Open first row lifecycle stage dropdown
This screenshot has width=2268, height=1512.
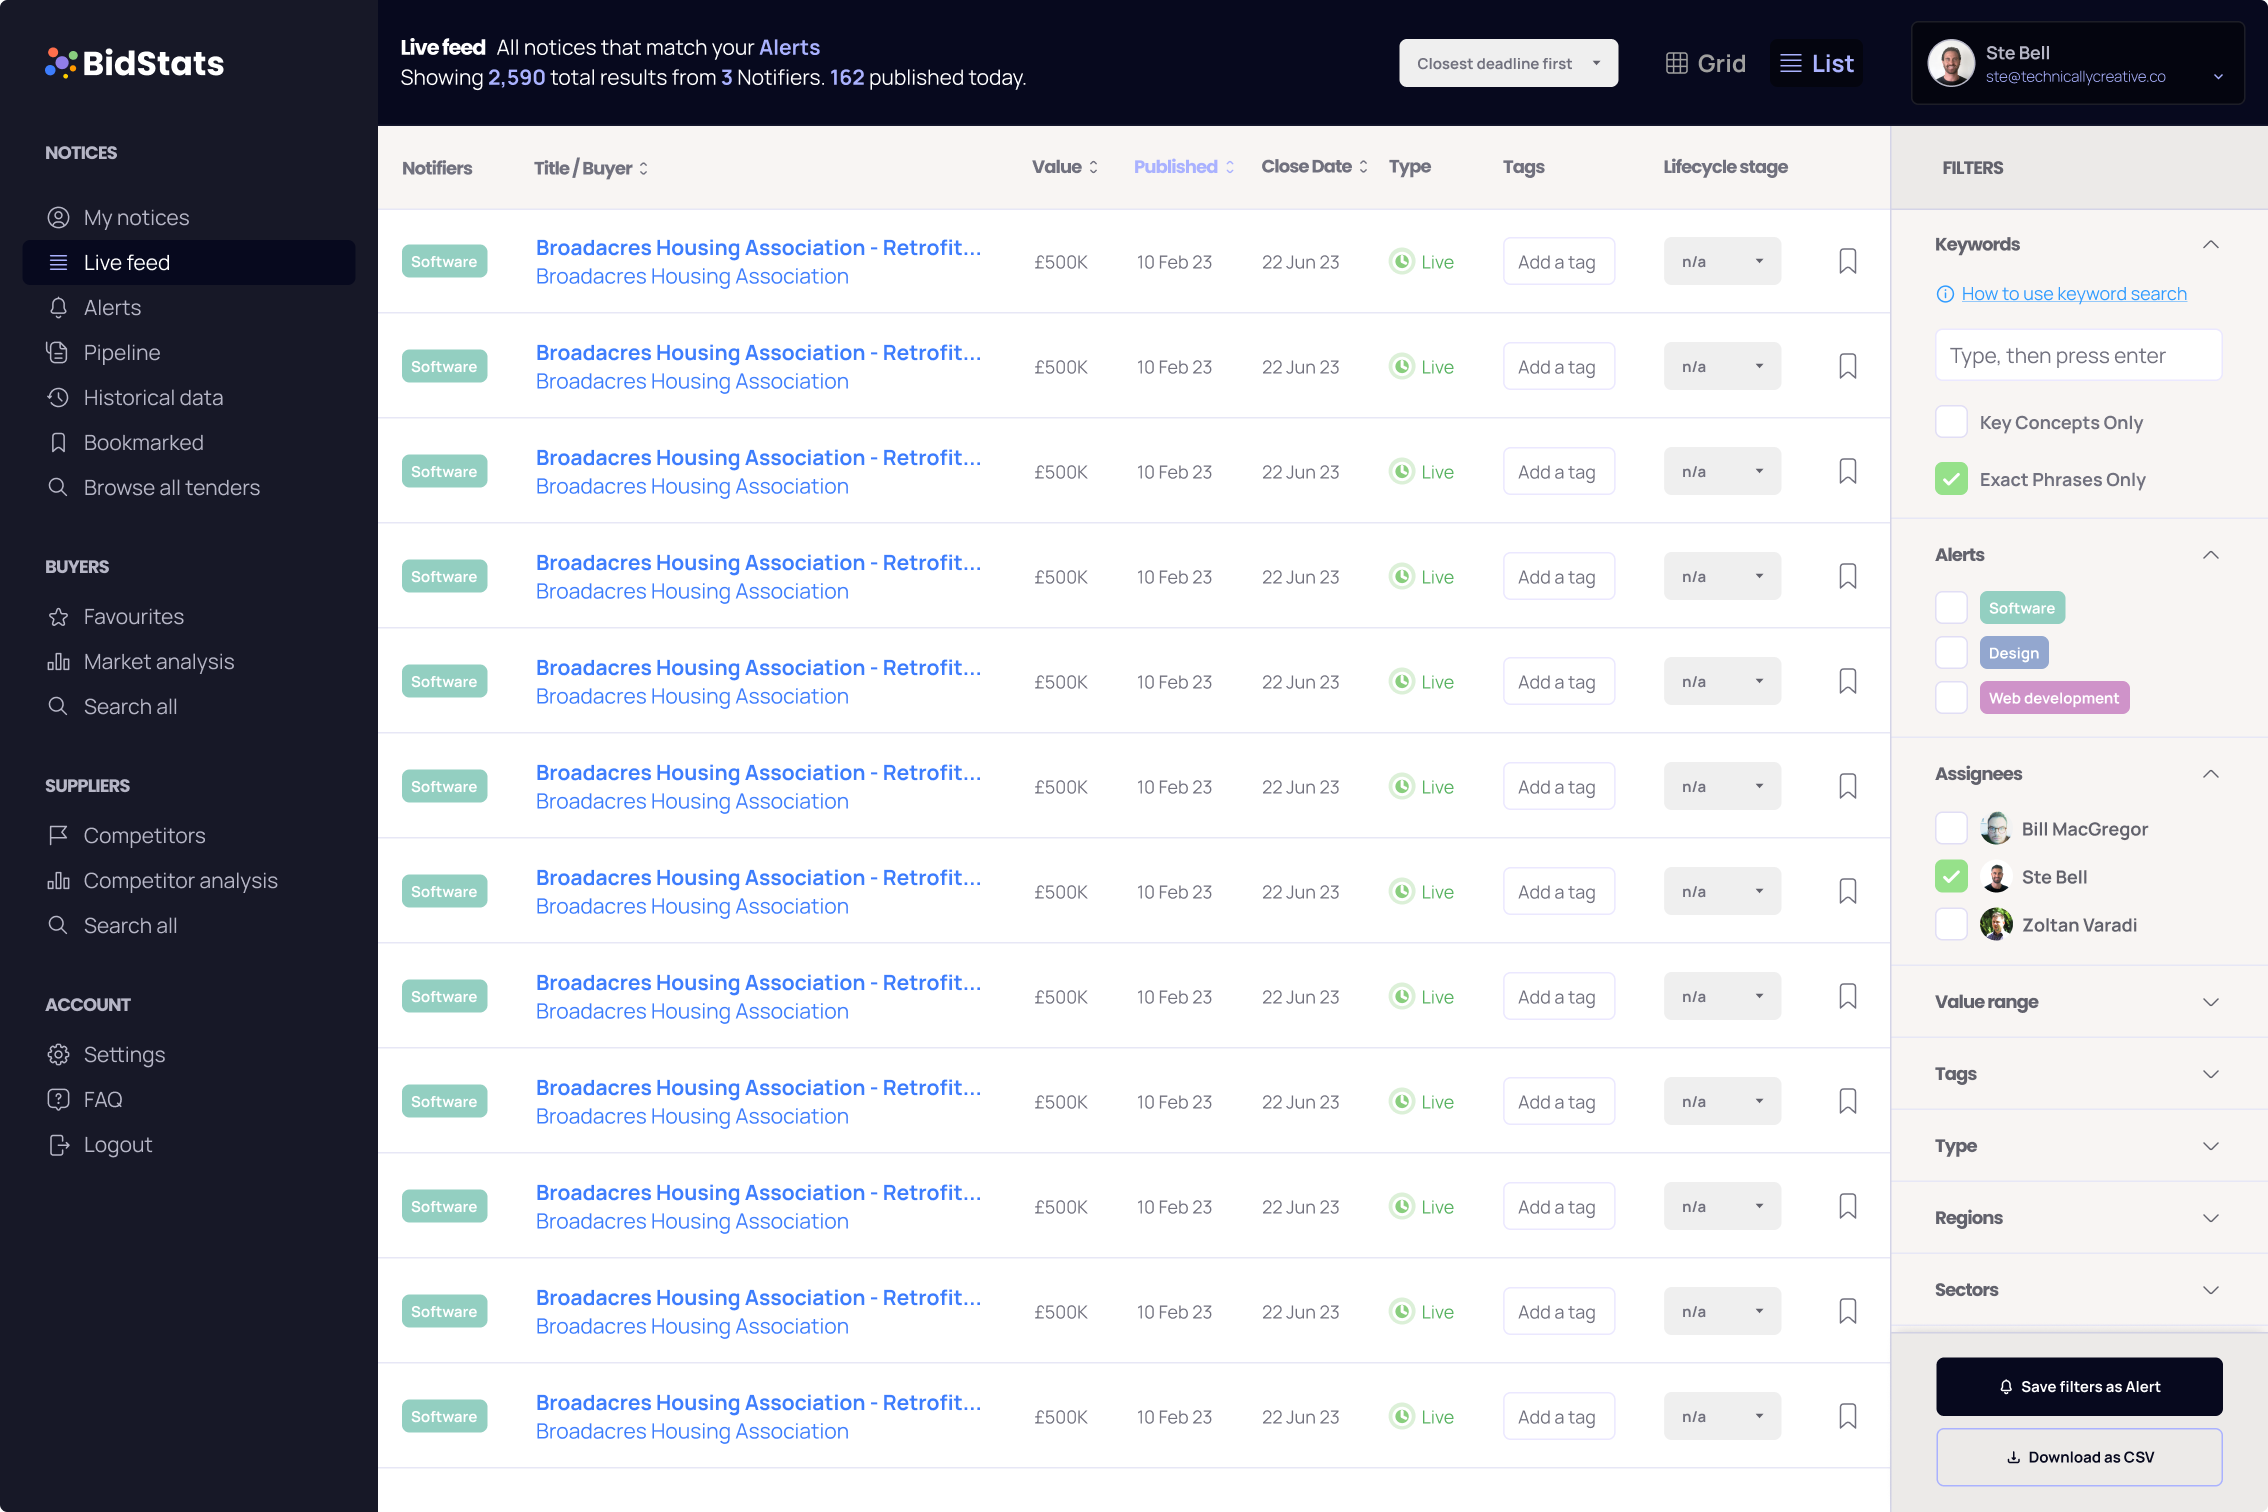coord(1721,261)
